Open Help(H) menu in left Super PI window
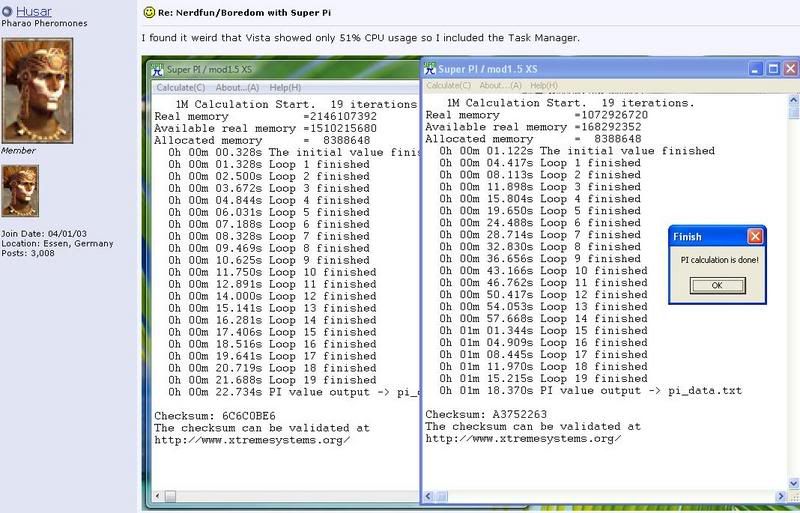This screenshot has height=513, width=800. pos(285,87)
